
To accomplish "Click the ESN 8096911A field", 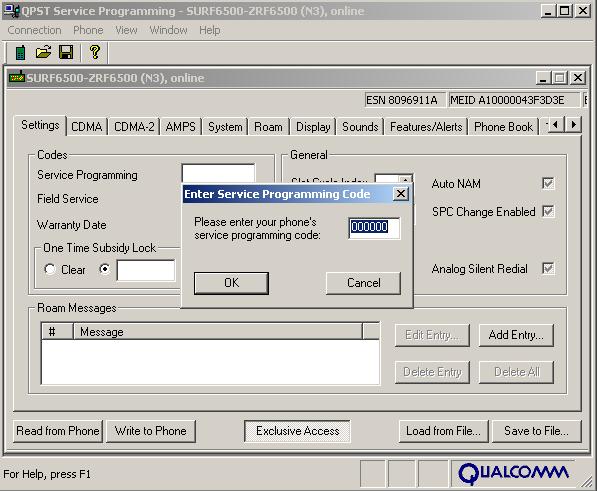I will coord(405,100).
